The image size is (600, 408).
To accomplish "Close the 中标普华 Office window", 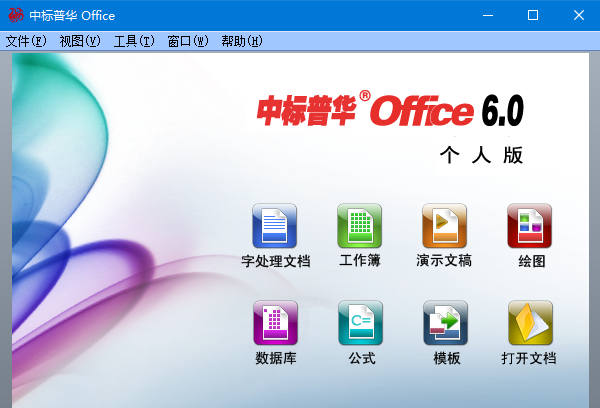I will 579,15.
